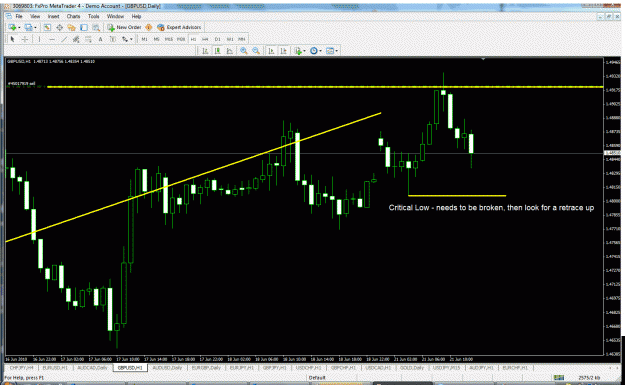Click the '2575/2 kb' traffic status
625x385 pixels.
pos(589,377)
